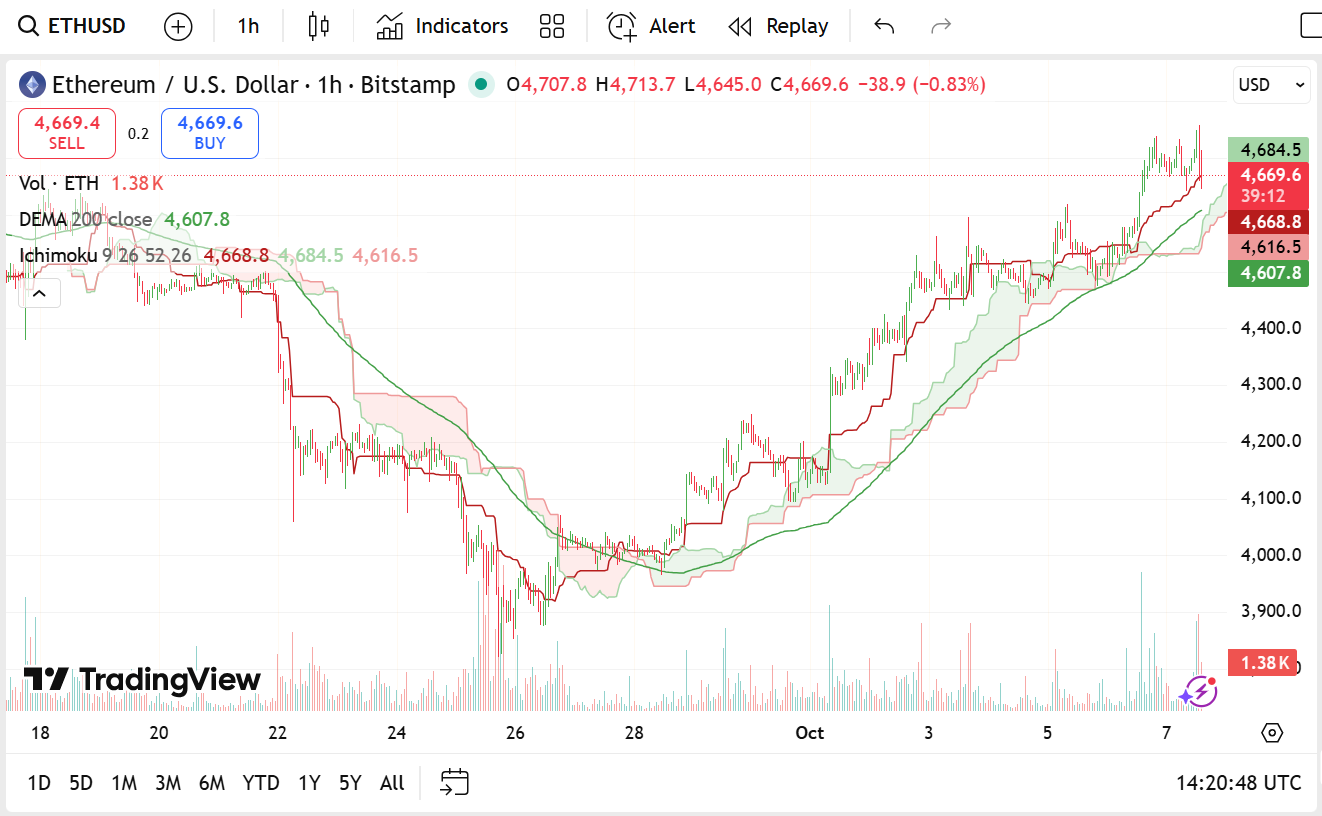Click the 14:20:48 UTC timezone clock
The height and width of the screenshot is (816, 1322).
[x=1238, y=782]
